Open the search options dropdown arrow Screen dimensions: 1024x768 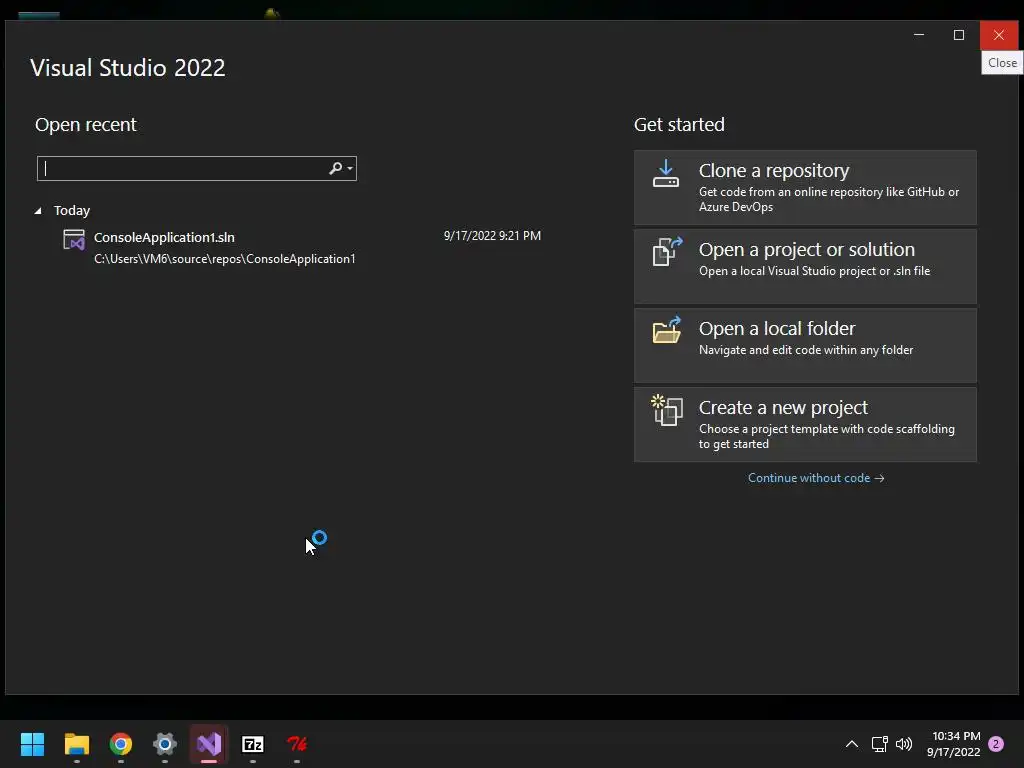[x=350, y=168]
